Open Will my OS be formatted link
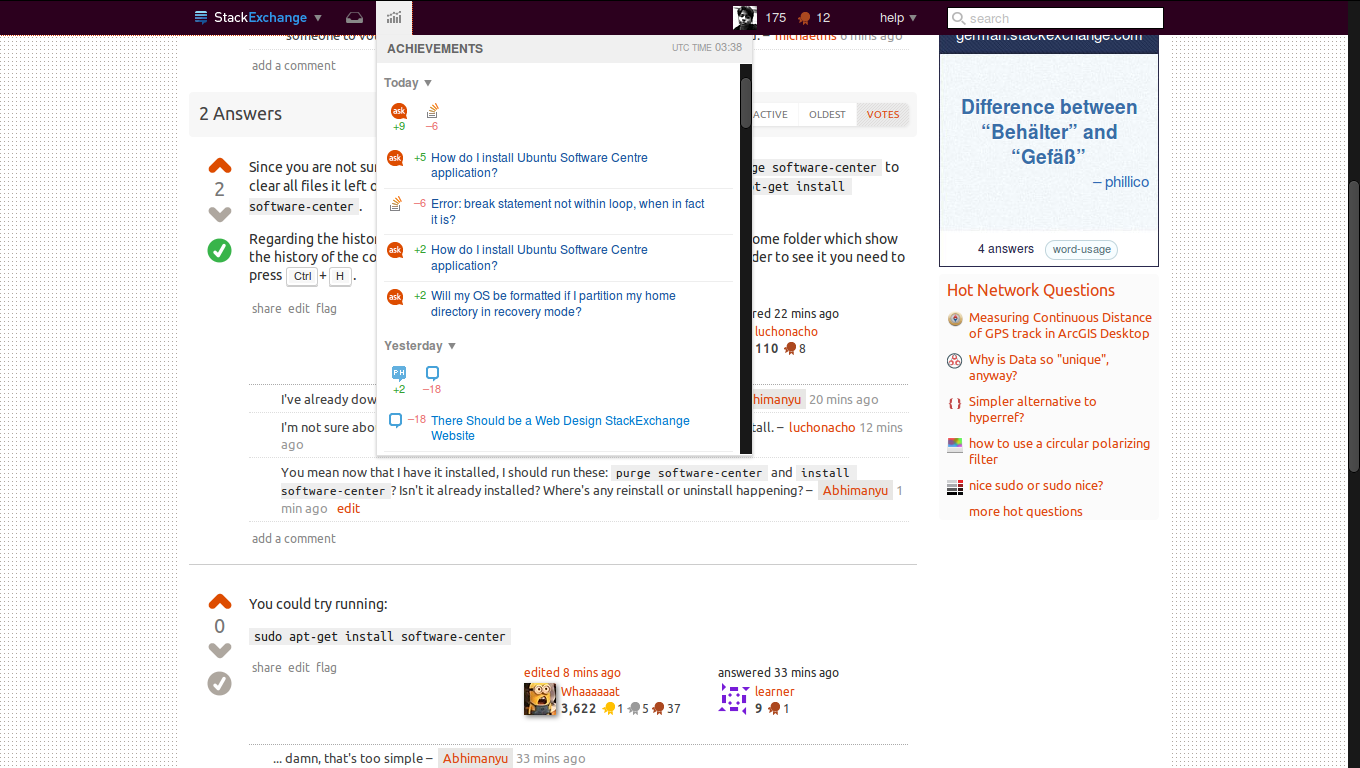1360x768 pixels. click(553, 304)
